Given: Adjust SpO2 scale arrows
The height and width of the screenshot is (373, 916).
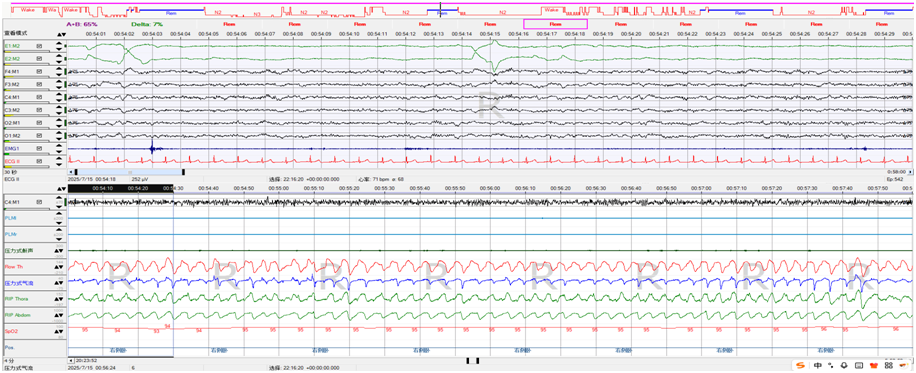Looking at the screenshot, I should (60, 332).
